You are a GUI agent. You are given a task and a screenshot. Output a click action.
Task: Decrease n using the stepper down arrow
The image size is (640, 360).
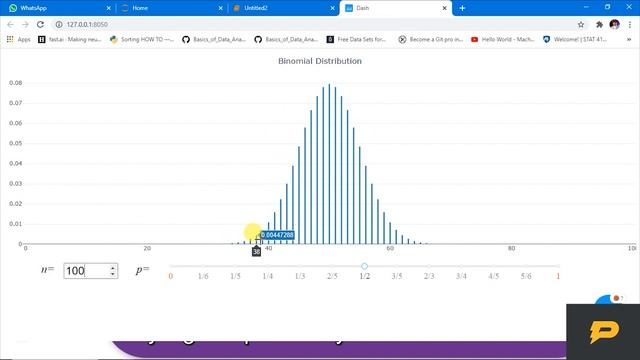[x=113, y=274]
